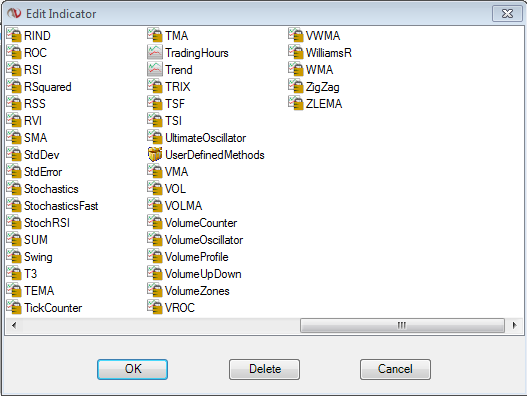Click the icon next to TEMA
Viewport: 527px width, 396px height.
pos(14,290)
